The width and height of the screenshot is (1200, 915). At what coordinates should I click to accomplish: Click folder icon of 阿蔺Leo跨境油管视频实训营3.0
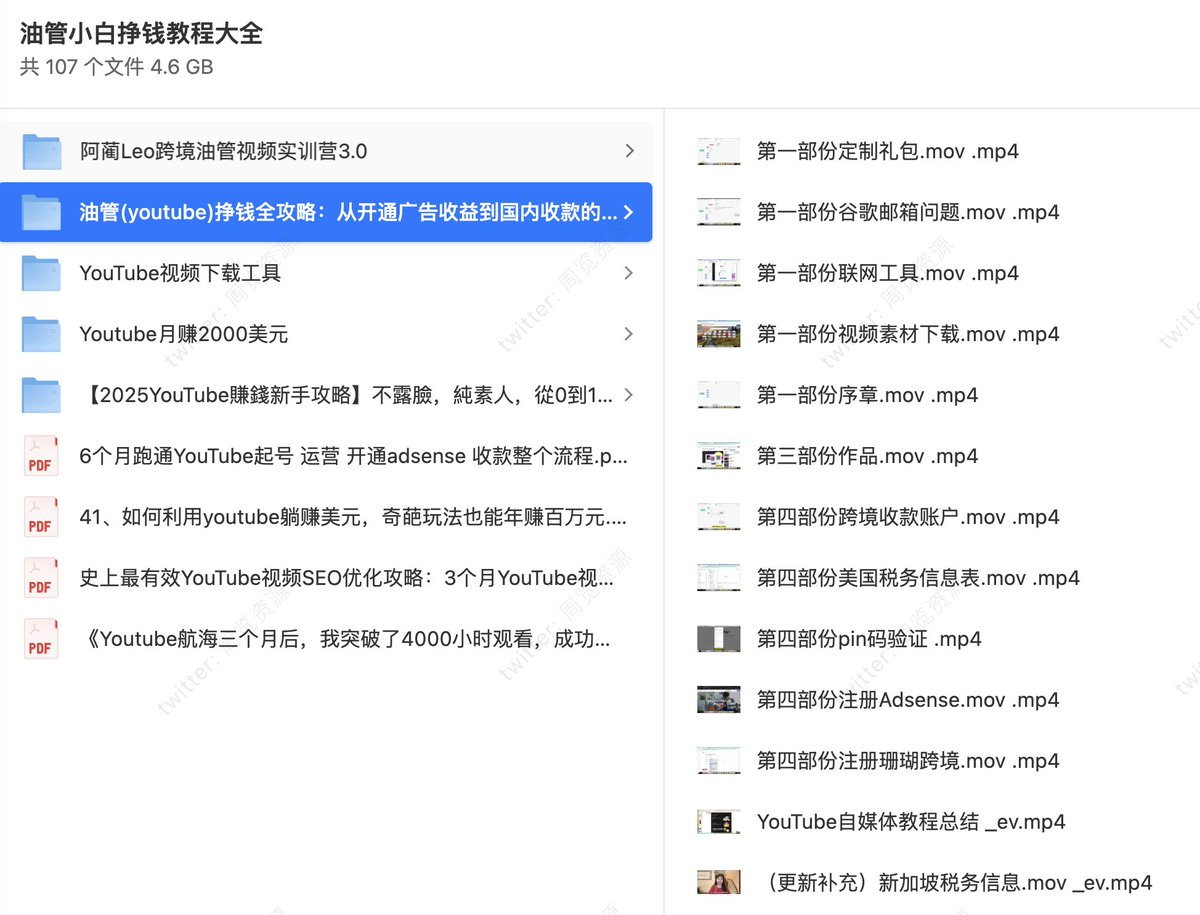[x=42, y=151]
